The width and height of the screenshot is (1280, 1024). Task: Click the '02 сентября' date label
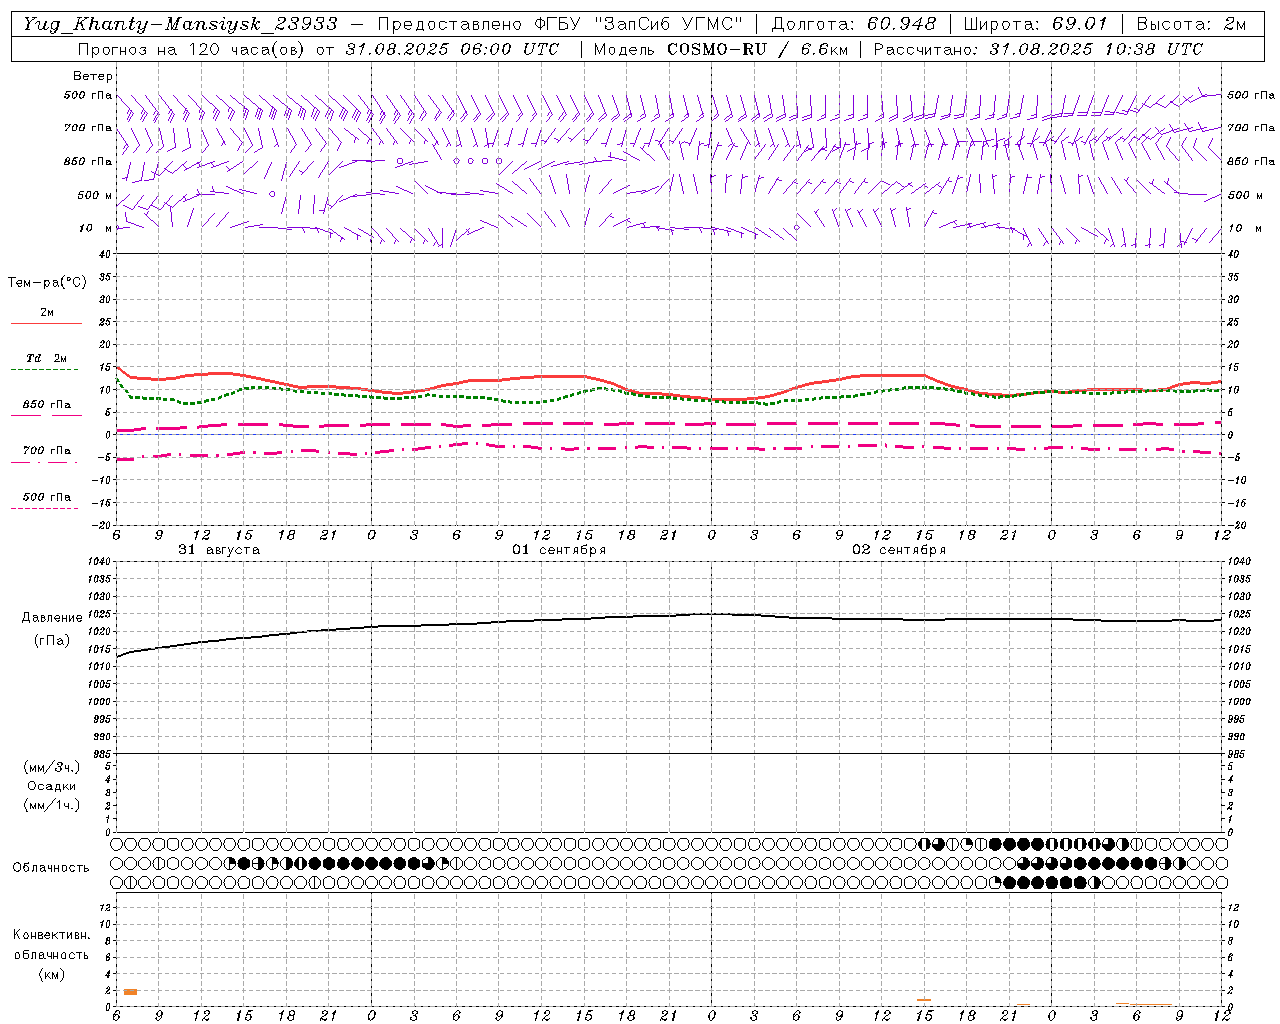click(899, 550)
